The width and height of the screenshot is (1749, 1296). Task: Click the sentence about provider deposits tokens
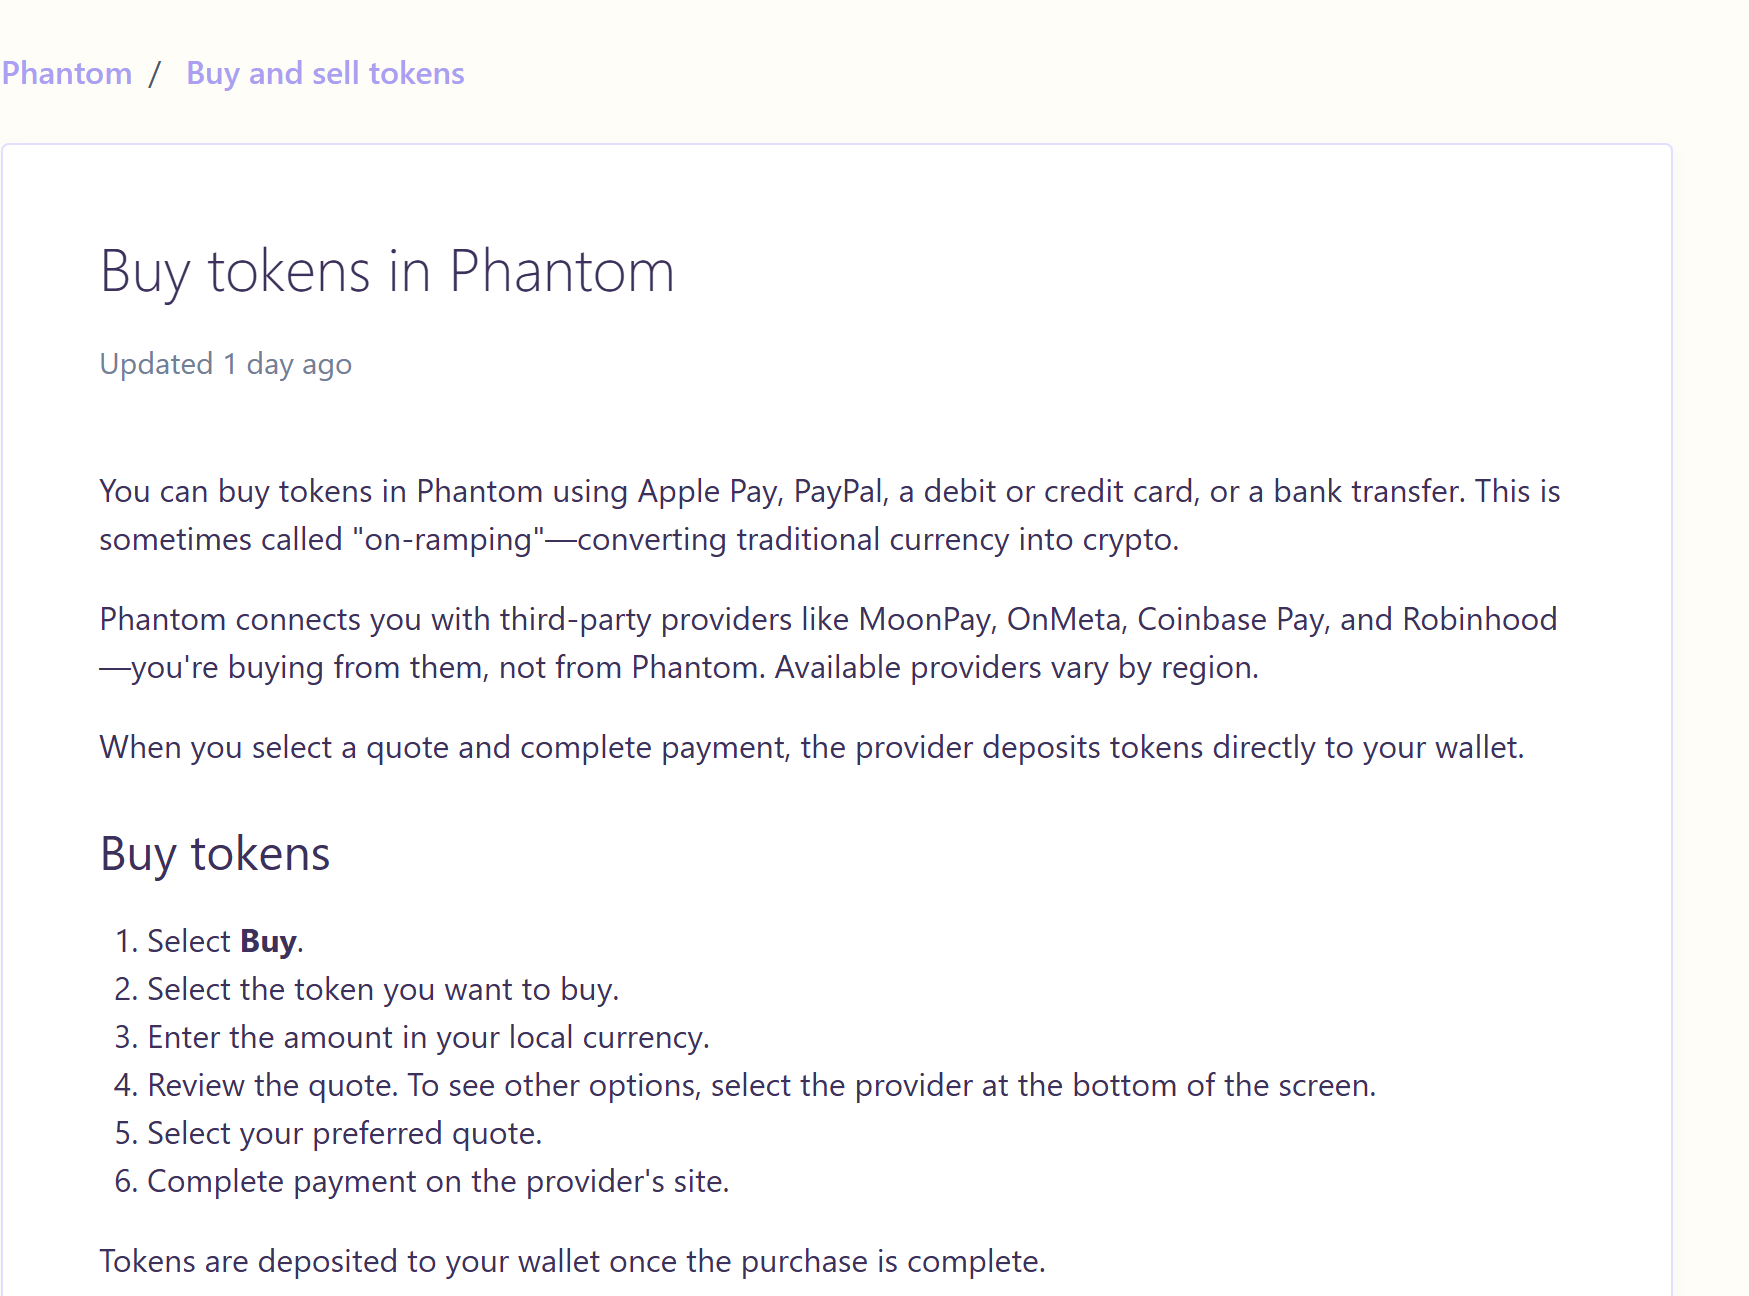pyautogui.click(x=811, y=748)
